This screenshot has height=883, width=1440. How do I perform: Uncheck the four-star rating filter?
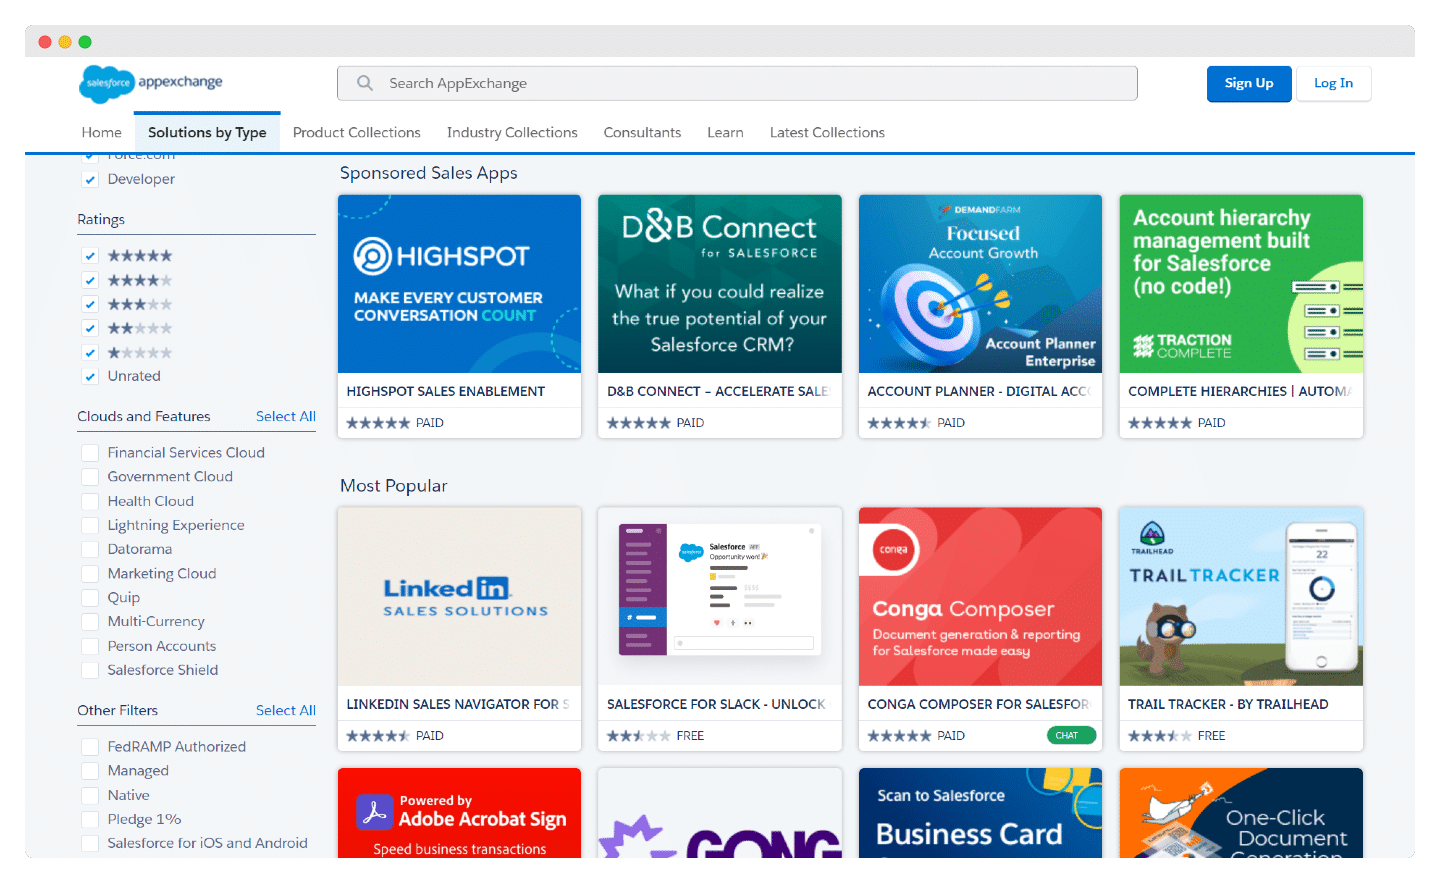(90, 280)
